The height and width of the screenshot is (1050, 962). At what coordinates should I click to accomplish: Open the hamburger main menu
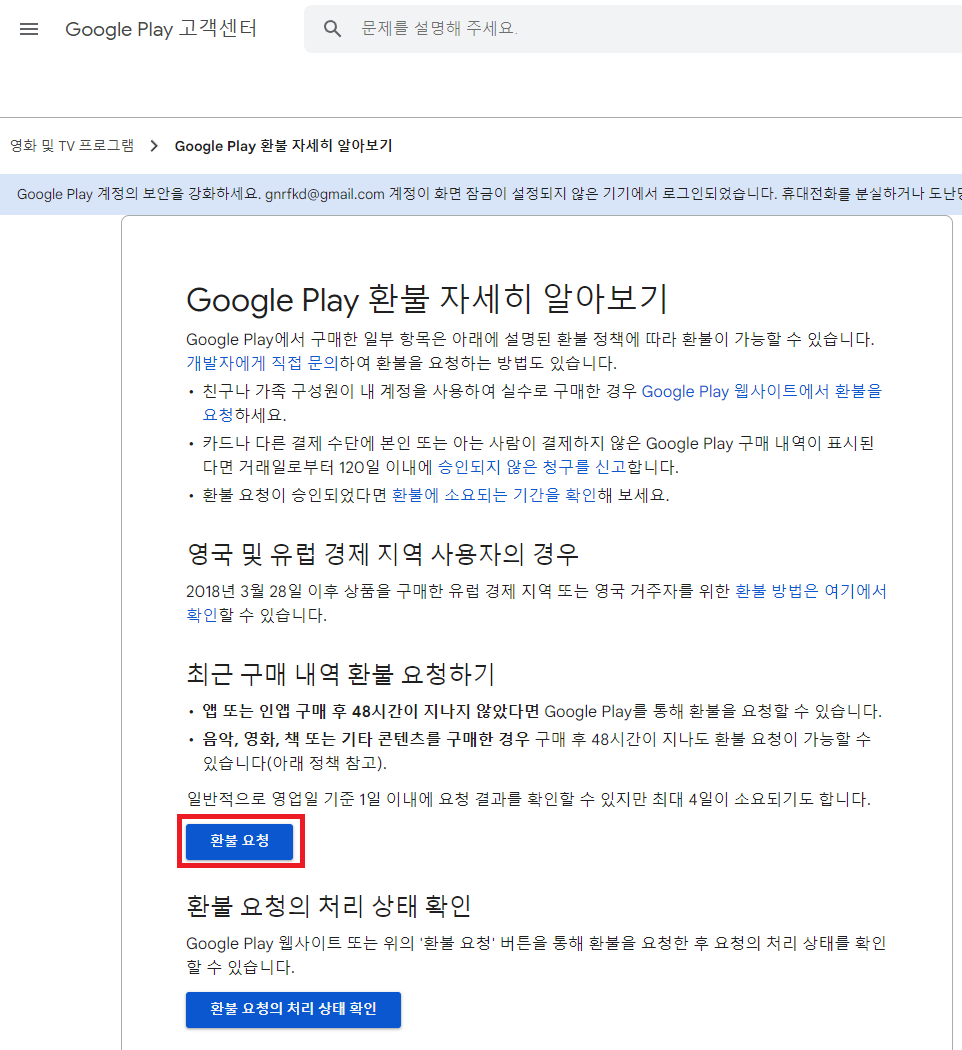coord(29,29)
